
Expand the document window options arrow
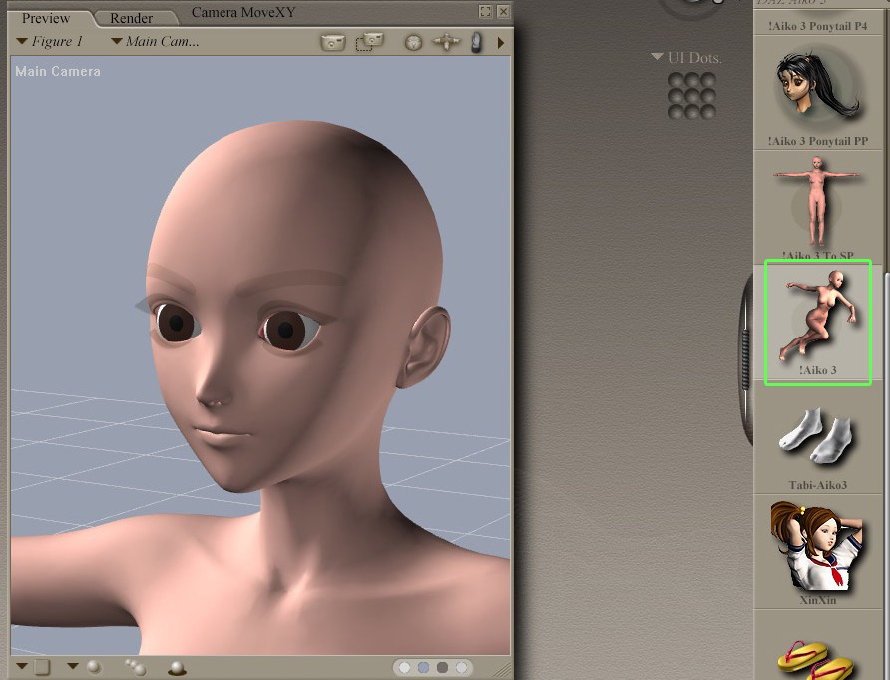[501, 43]
